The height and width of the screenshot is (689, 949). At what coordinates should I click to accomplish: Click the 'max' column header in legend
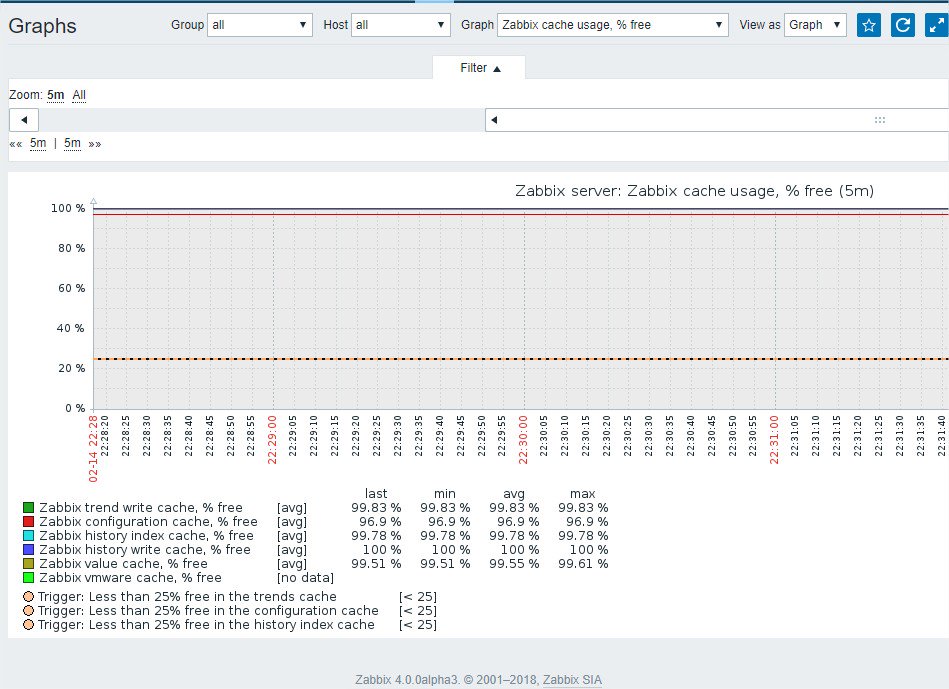pyautogui.click(x=583, y=493)
